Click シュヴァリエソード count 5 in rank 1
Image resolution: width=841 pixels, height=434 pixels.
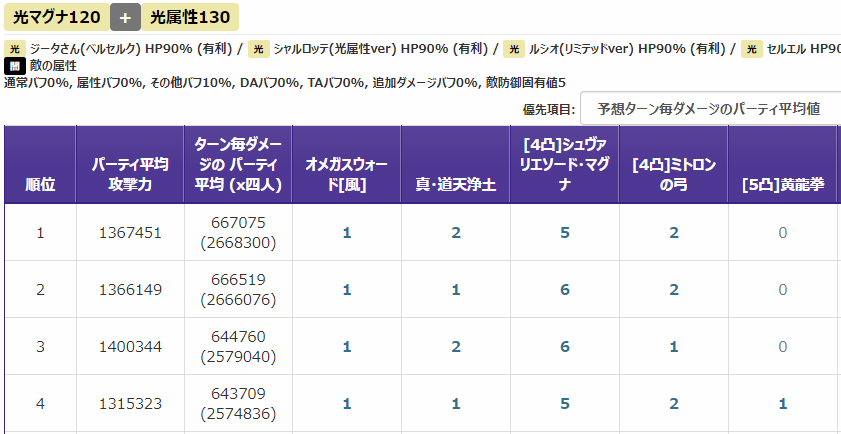pyautogui.click(x=564, y=233)
